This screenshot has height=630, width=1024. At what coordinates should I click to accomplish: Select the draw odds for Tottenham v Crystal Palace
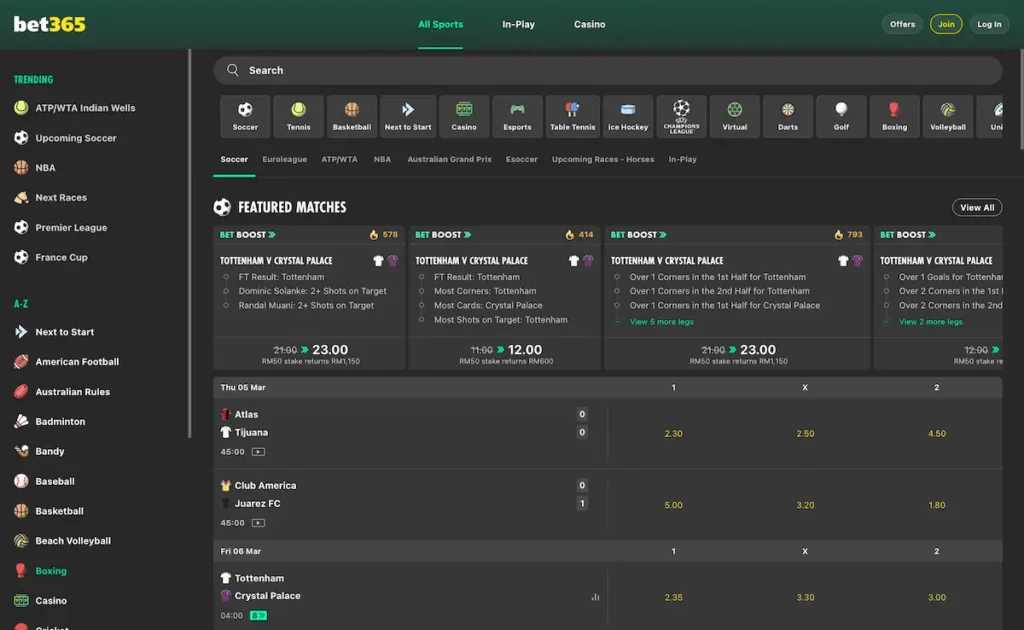806,597
